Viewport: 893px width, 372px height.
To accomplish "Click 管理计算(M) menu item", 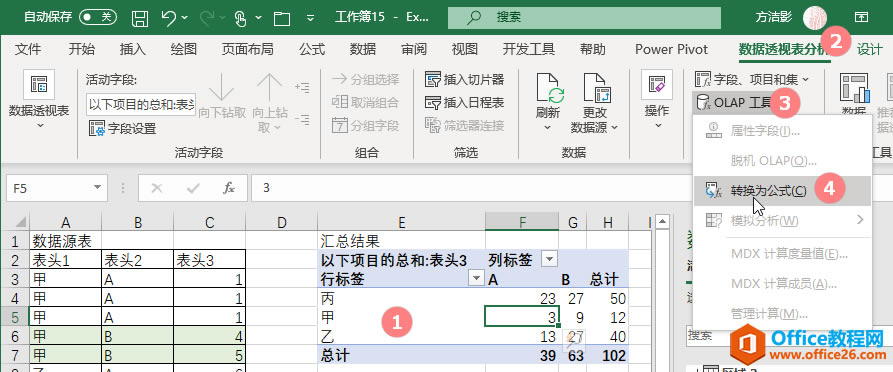I will point(782,313).
